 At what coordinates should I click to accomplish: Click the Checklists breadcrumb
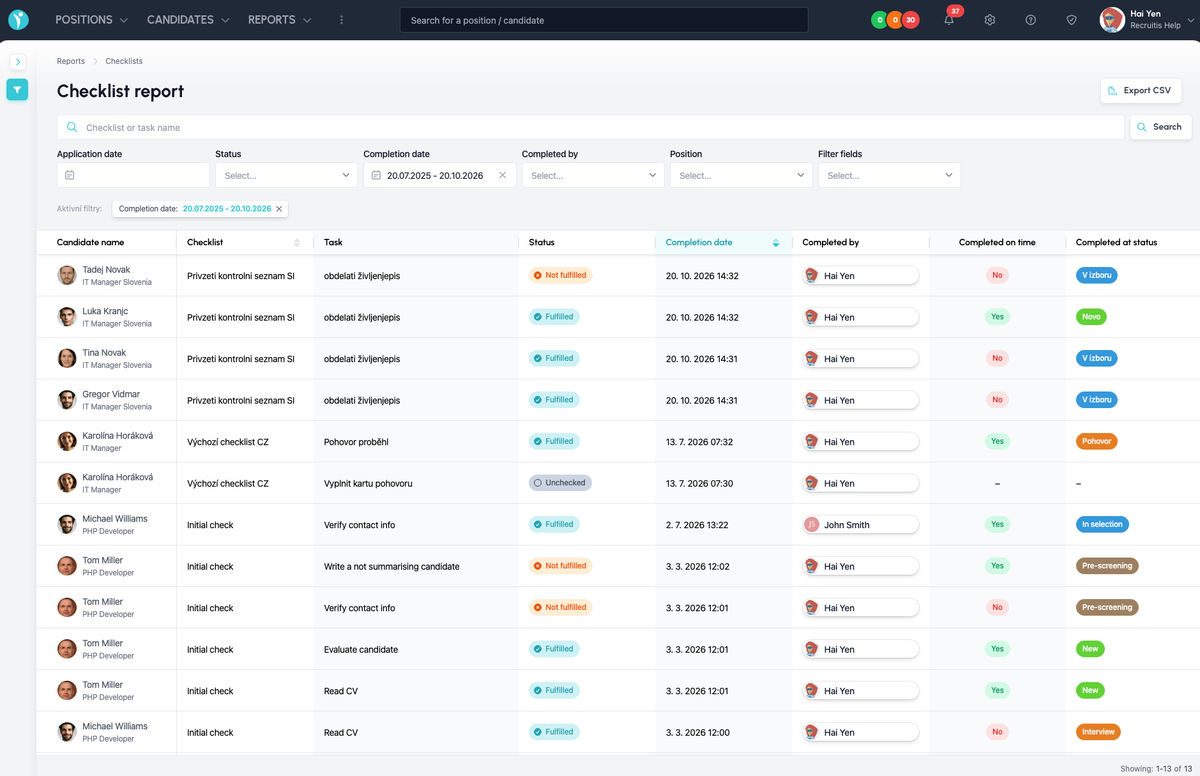[124, 61]
